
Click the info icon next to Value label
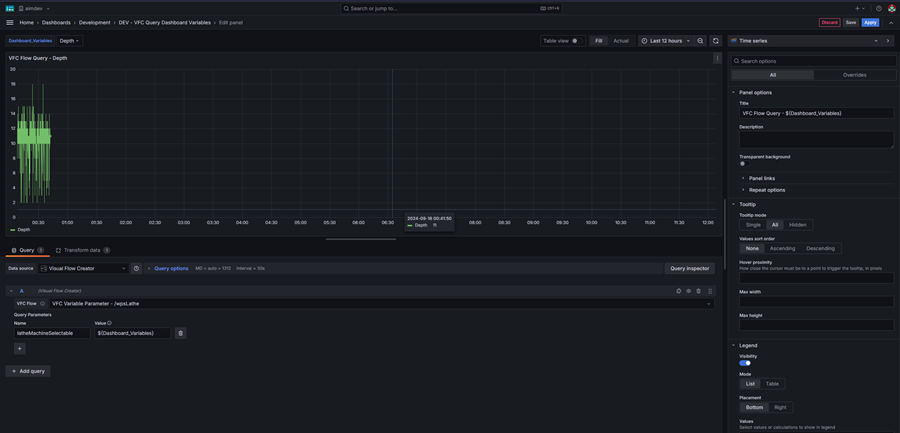pyautogui.click(x=110, y=323)
